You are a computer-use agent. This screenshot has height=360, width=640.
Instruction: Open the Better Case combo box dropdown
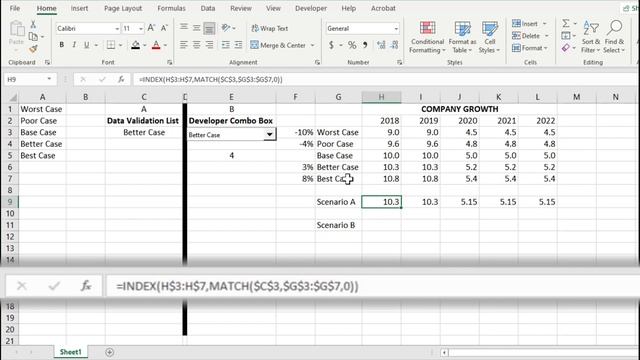pyautogui.click(x=269, y=134)
